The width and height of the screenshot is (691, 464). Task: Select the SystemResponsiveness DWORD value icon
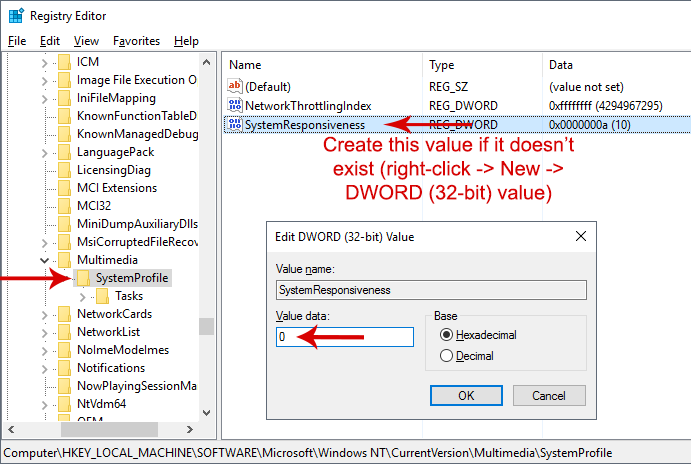(235, 125)
